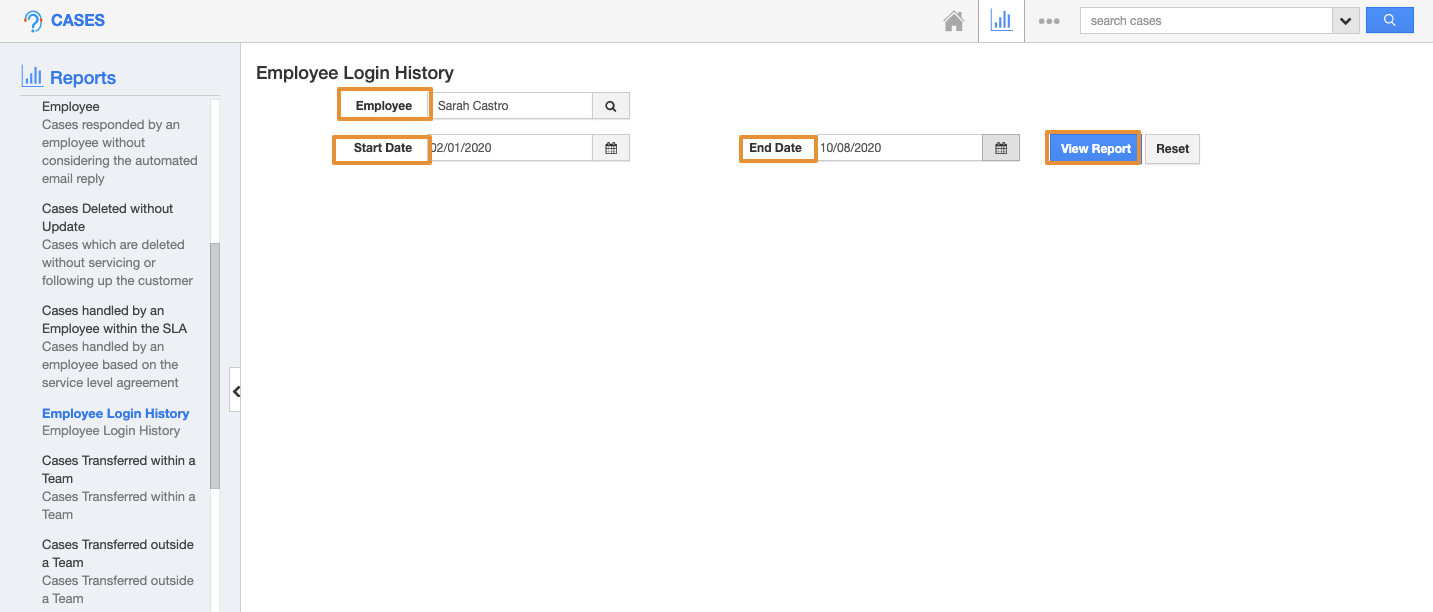The width and height of the screenshot is (1433, 612).
Task: Open Cases Transferred within a Team report
Action: [118, 469]
